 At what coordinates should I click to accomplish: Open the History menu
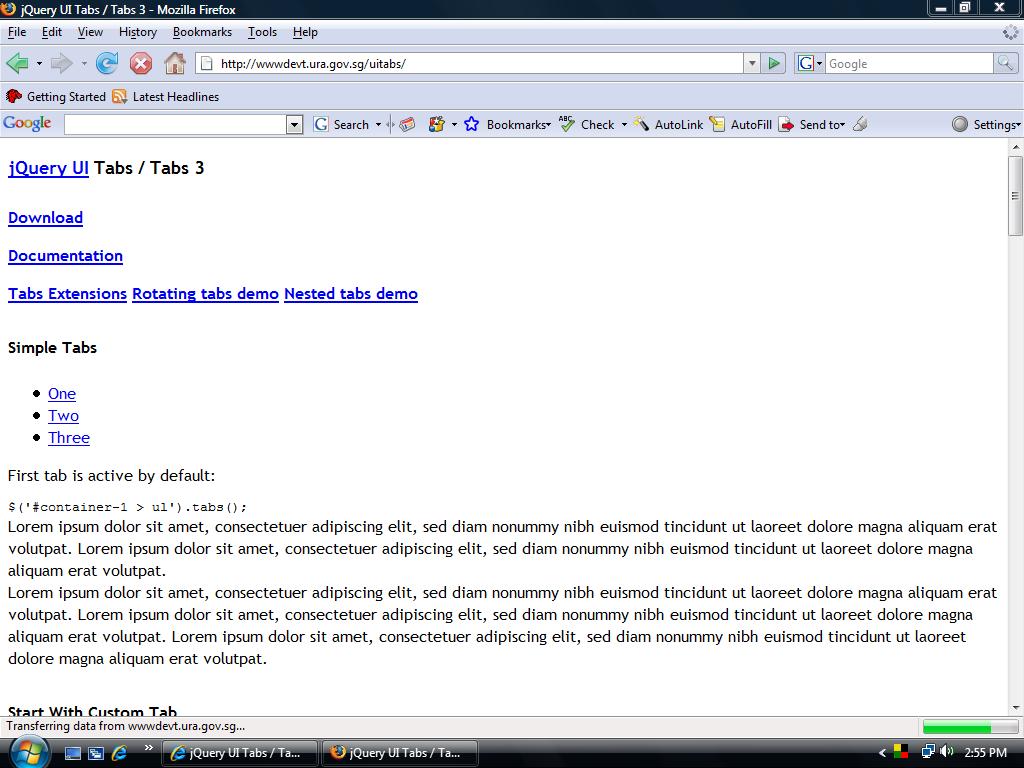tap(137, 32)
